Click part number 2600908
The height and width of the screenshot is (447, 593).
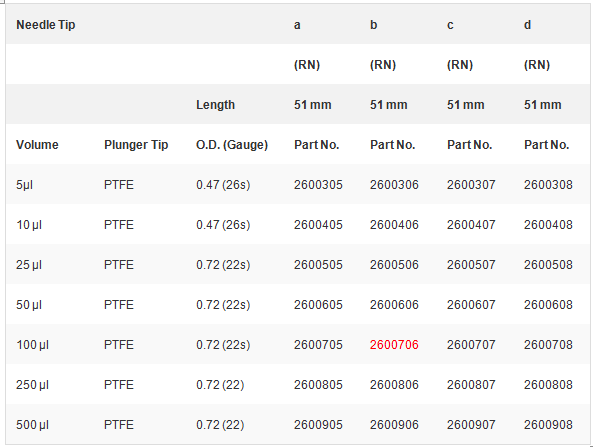548,425
